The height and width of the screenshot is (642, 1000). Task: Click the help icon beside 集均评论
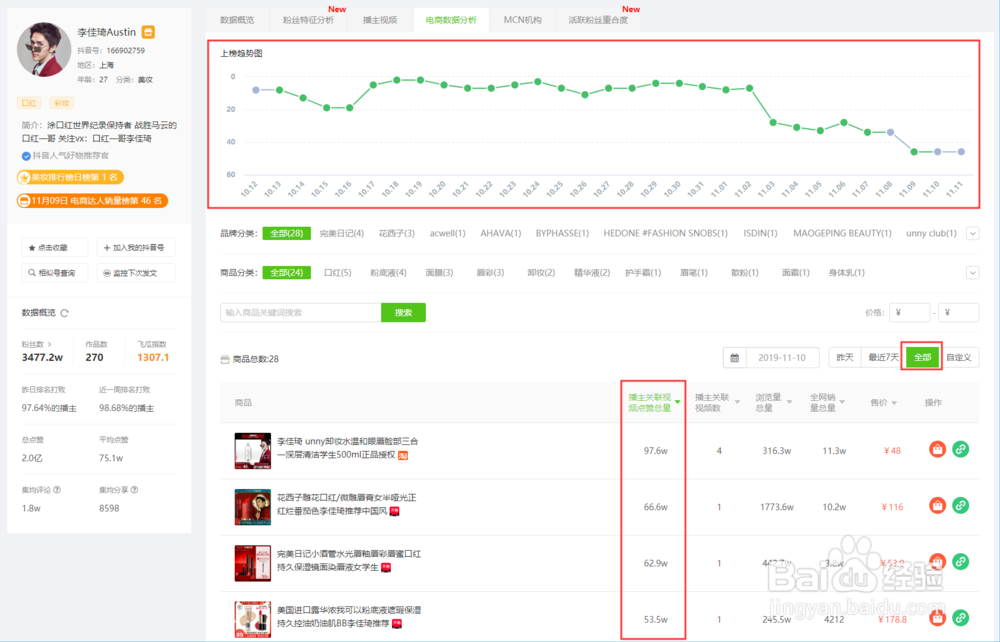click(x=57, y=490)
